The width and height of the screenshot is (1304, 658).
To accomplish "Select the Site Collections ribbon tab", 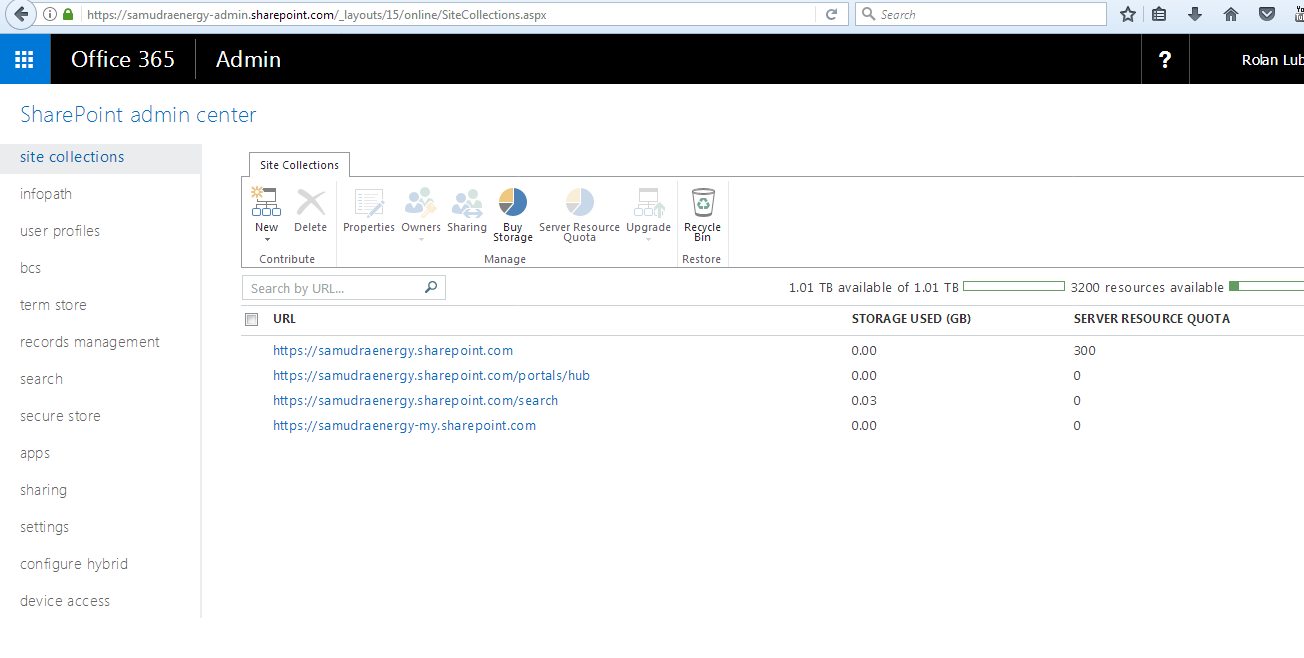I will point(299,165).
